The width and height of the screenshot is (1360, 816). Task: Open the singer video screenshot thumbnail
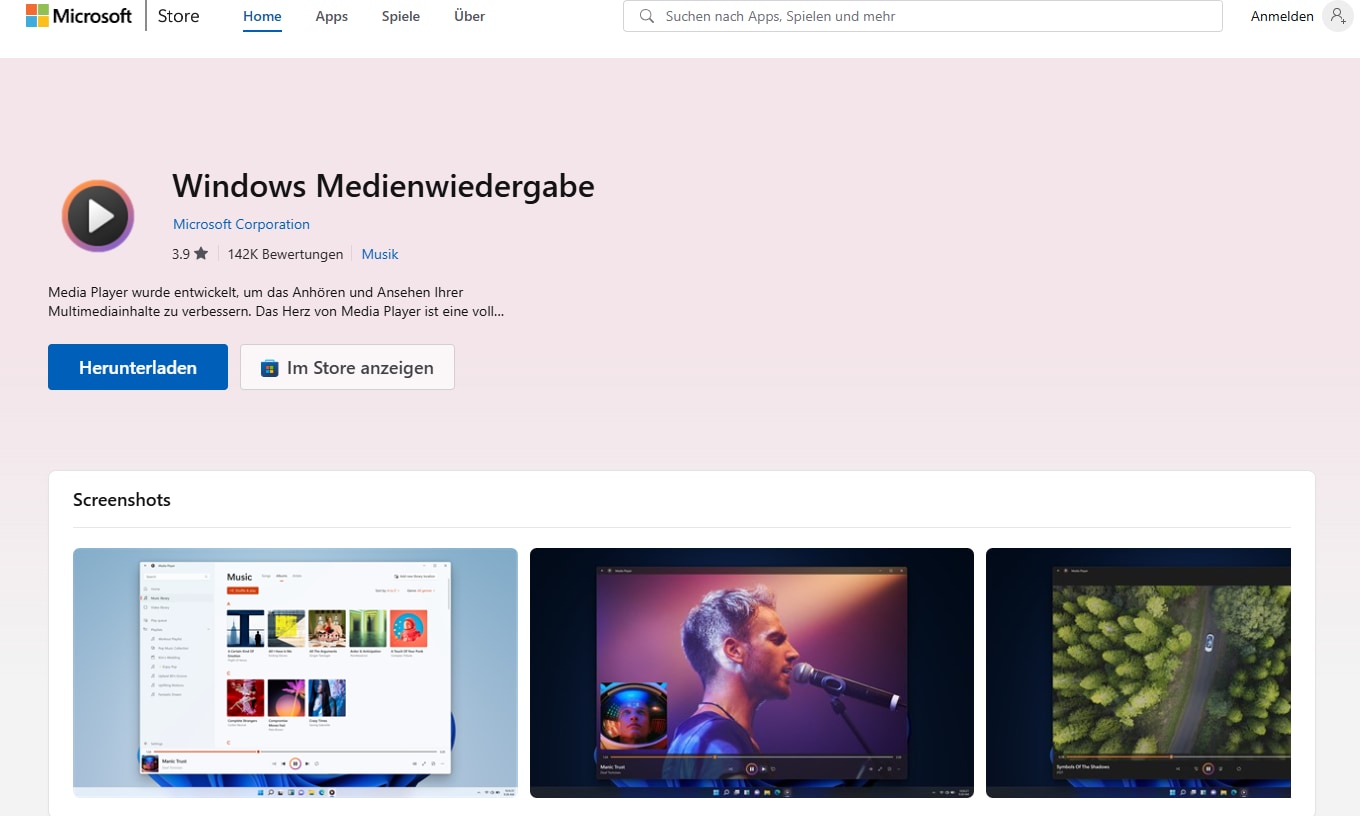[751, 673]
